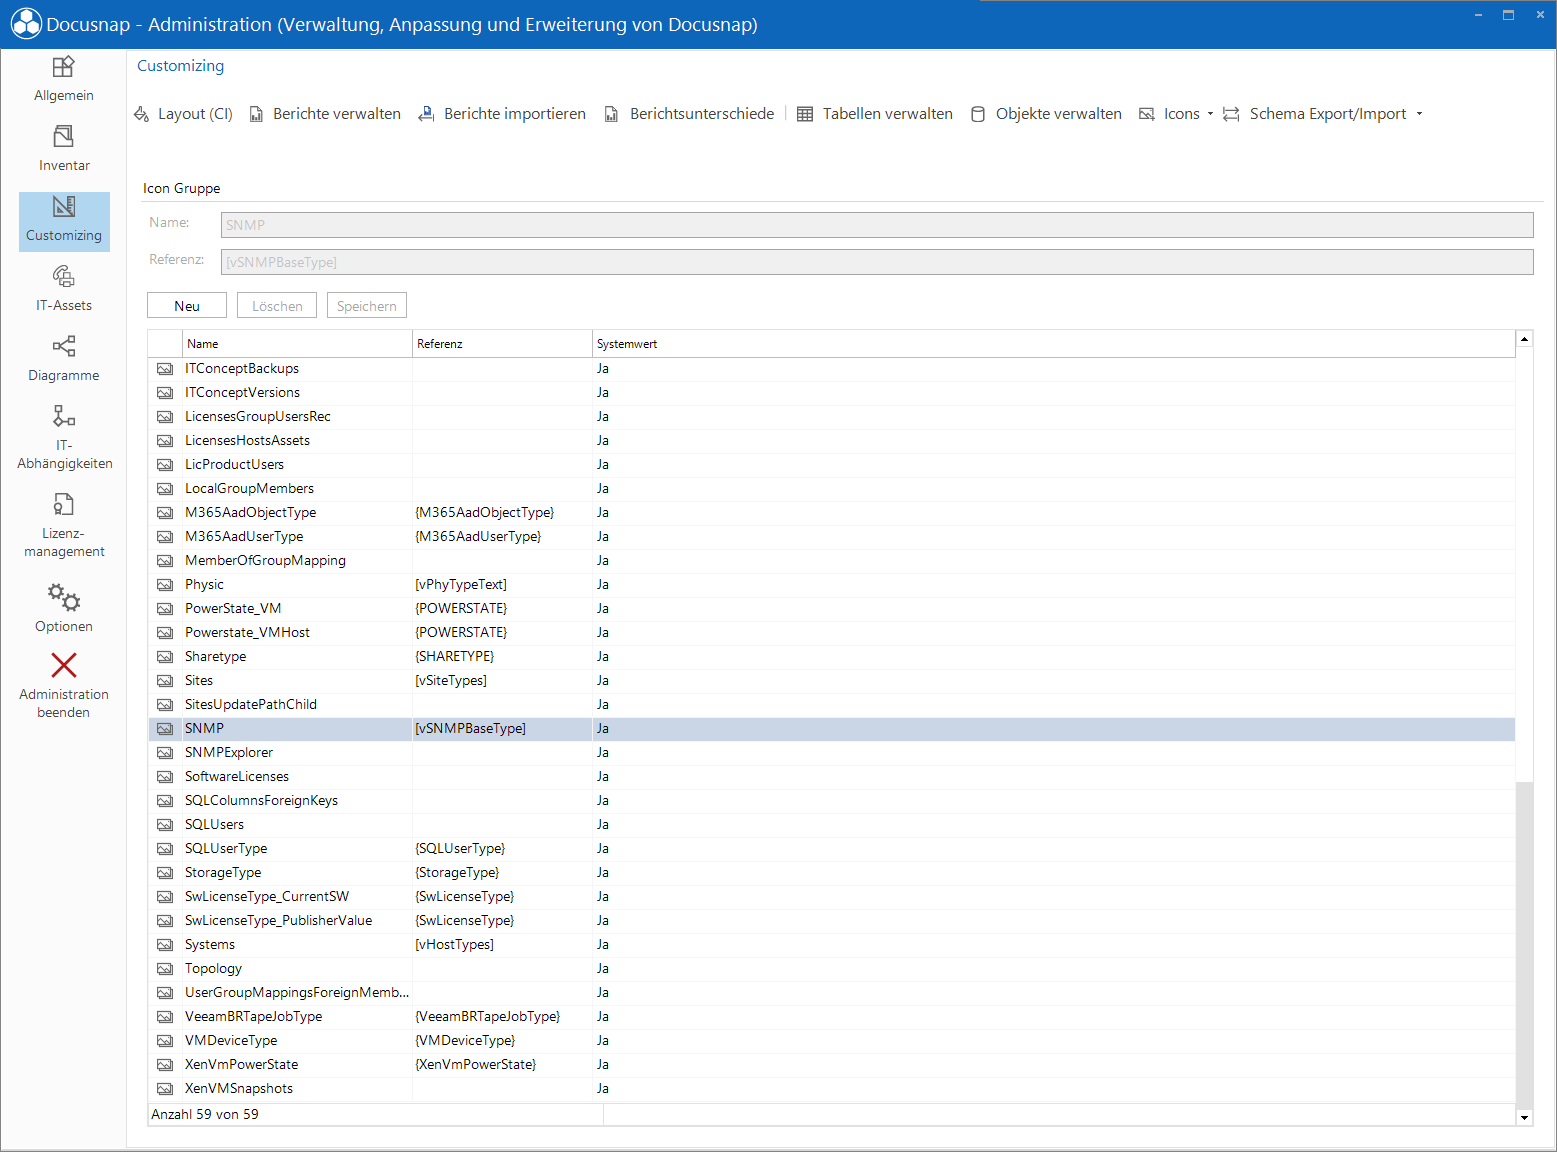1557x1152 pixels.
Task: Select the Systems row
Action: [x=832, y=945]
